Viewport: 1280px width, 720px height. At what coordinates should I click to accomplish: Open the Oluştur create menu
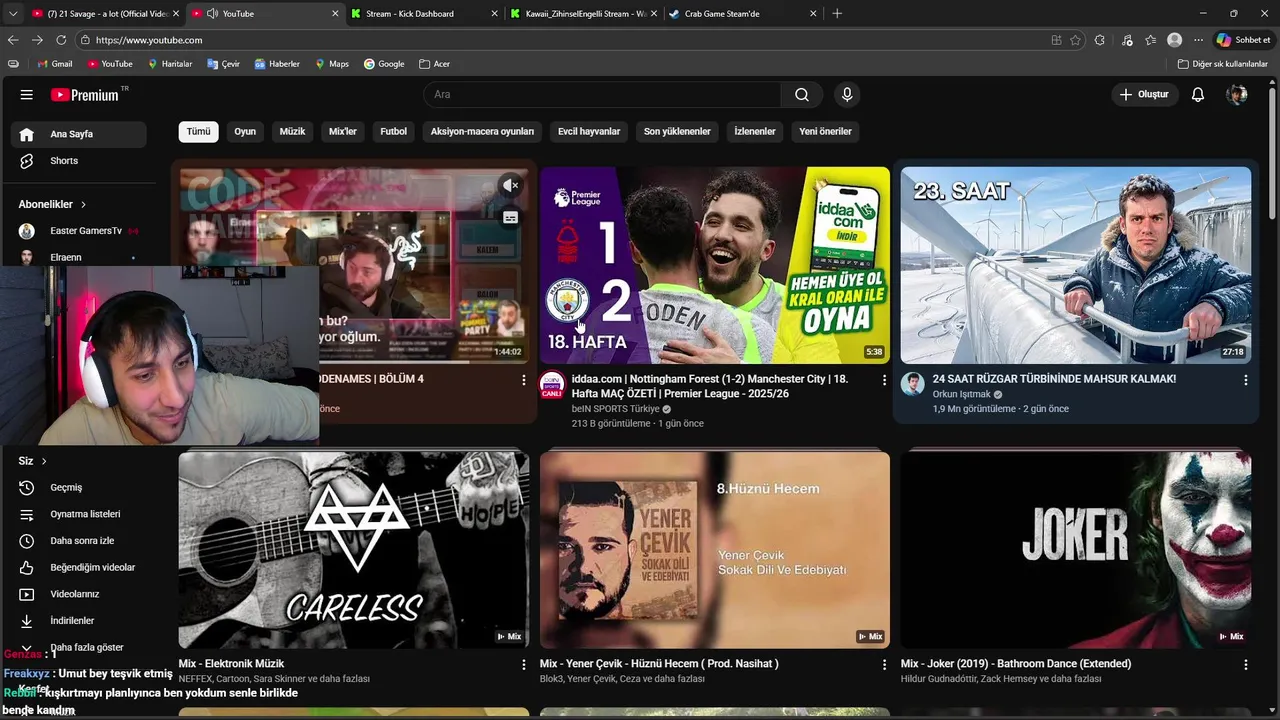pyautogui.click(x=1145, y=95)
